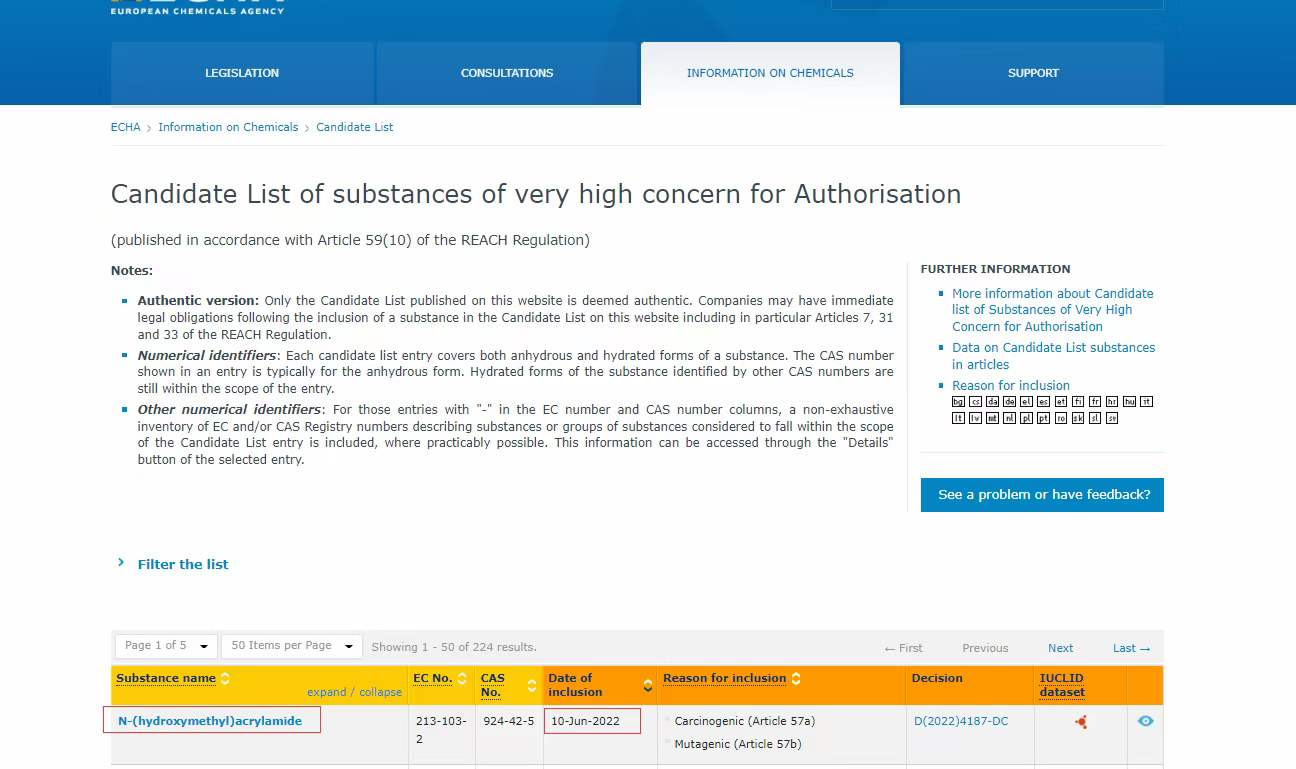
Task: Select the 'sv' language icon
Action: [1112, 418]
